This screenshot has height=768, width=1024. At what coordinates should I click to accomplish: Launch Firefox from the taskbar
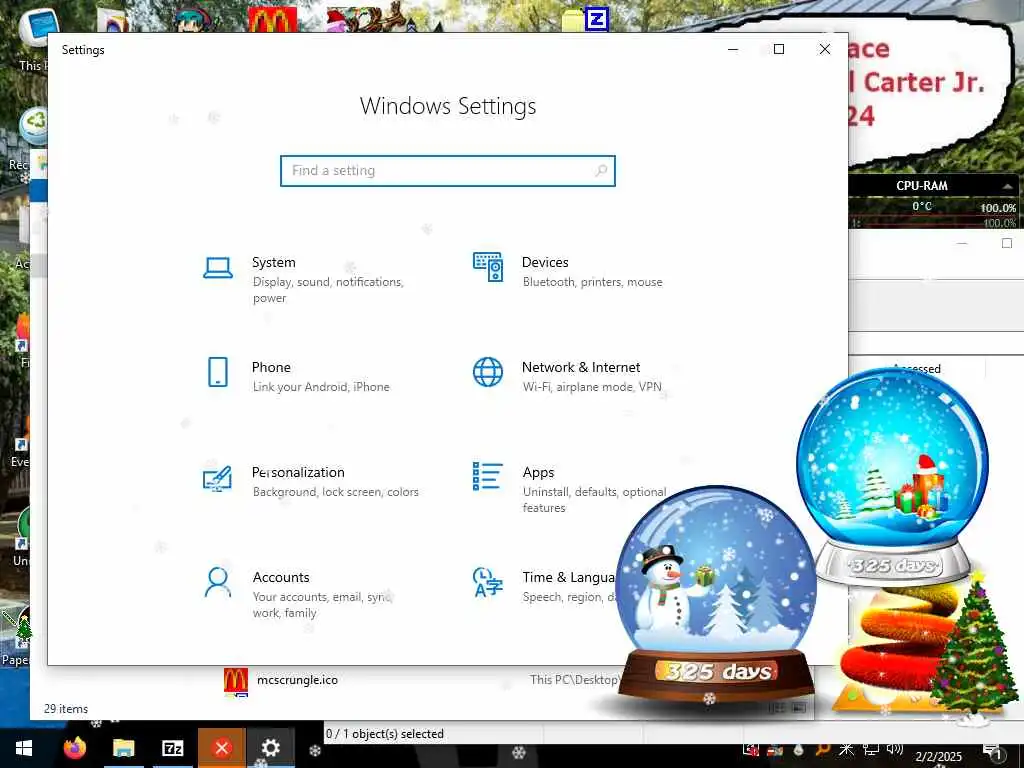click(x=74, y=748)
